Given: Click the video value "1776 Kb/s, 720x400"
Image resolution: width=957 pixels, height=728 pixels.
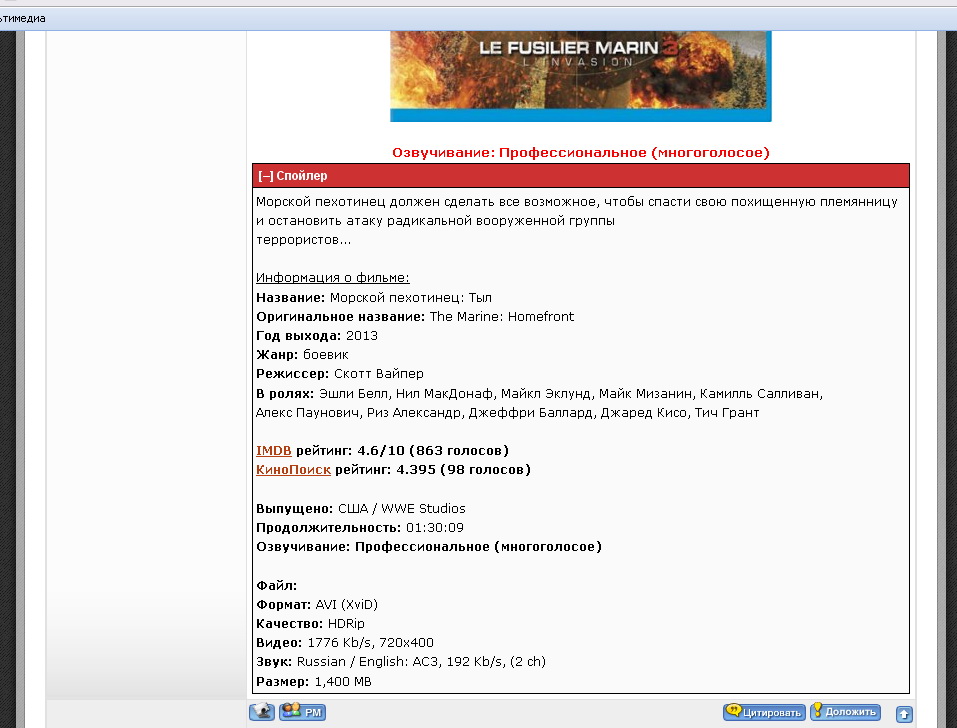Looking at the screenshot, I should [370, 643].
